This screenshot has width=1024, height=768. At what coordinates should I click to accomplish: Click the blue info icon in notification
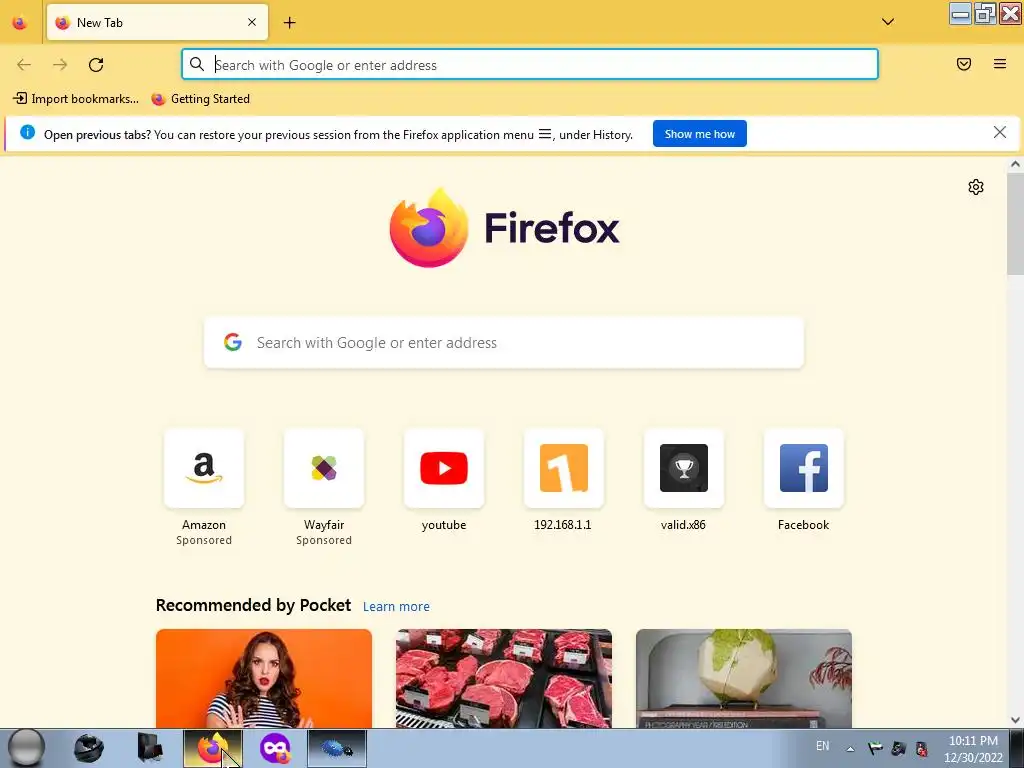(x=27, y=133)
